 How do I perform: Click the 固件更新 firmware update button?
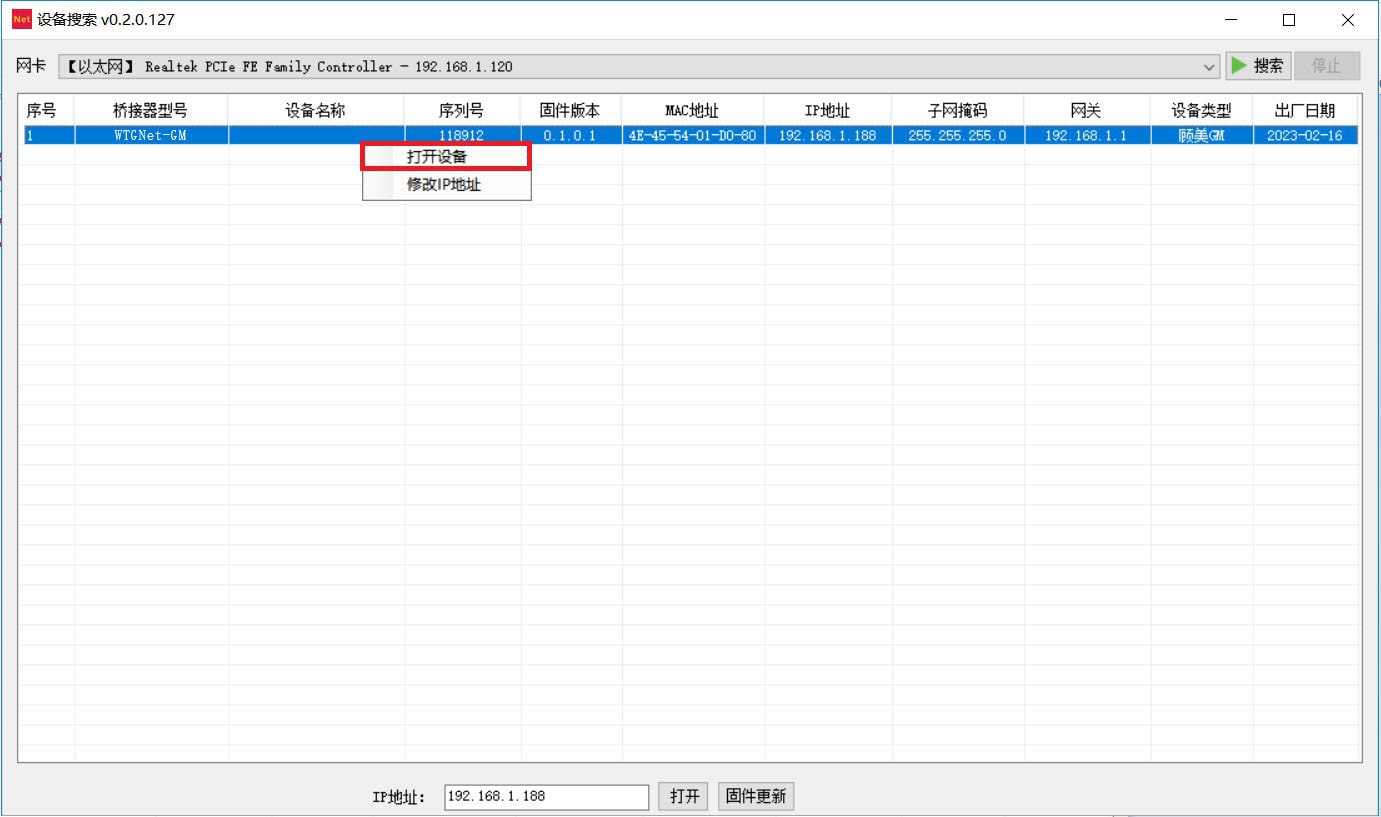click(756, 796)
